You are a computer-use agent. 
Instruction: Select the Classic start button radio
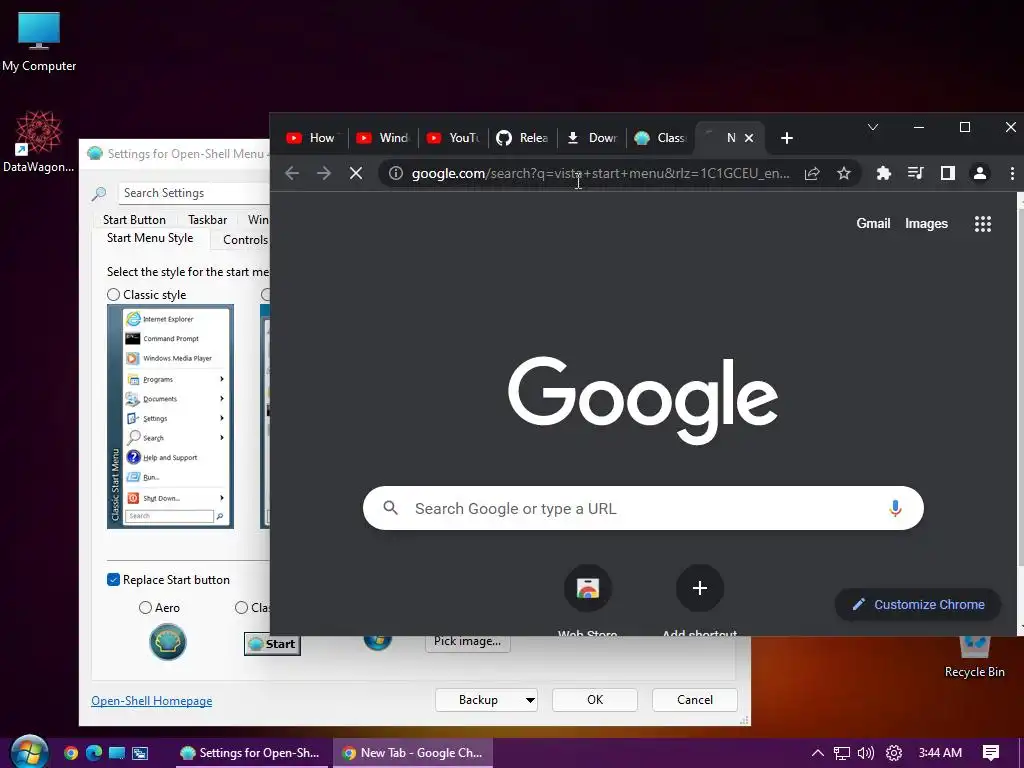(x=241, y=608)
